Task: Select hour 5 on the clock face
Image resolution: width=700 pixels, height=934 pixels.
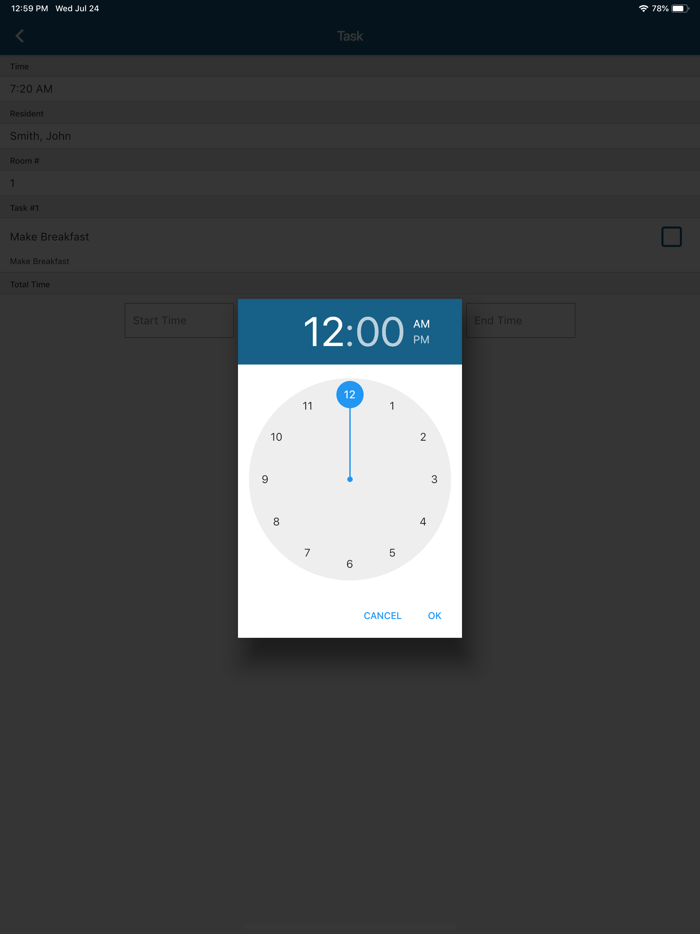Action: tap(392, 553)
